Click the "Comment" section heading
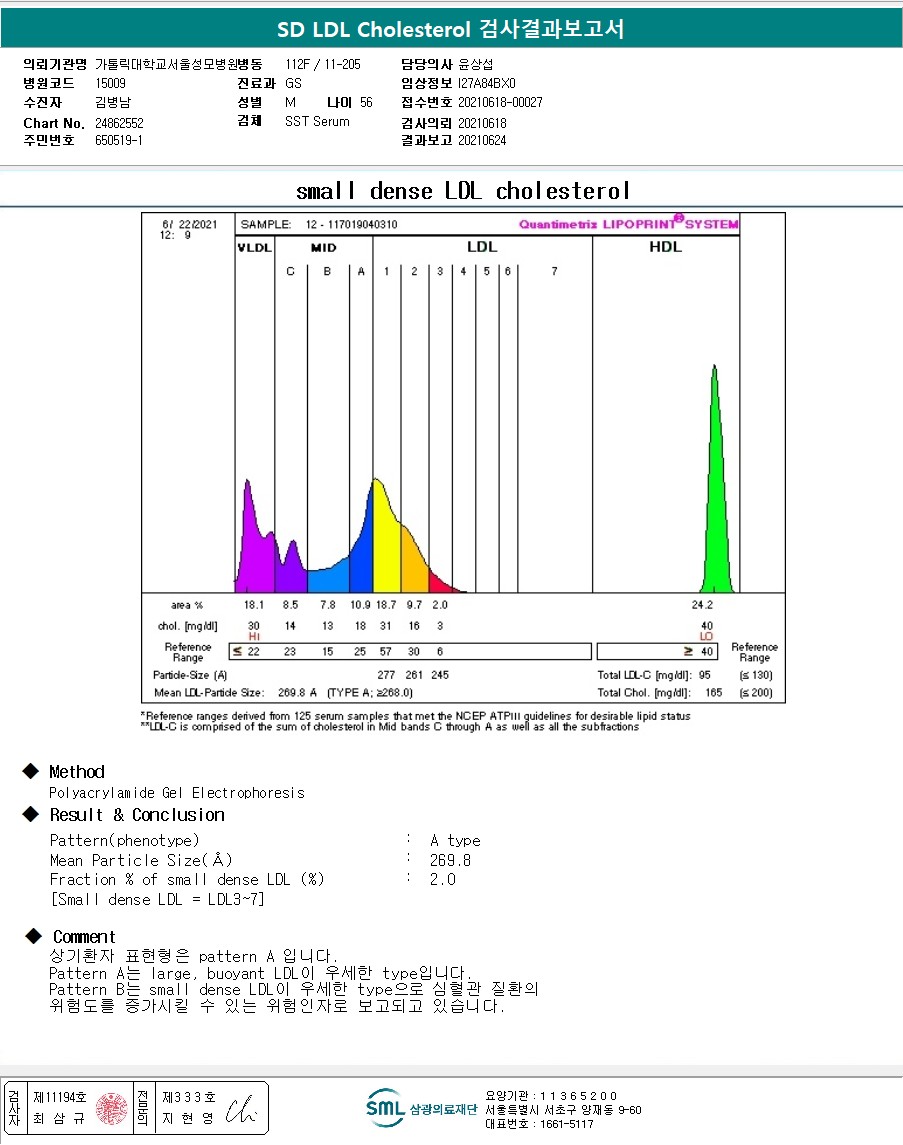 coord(84,937)
